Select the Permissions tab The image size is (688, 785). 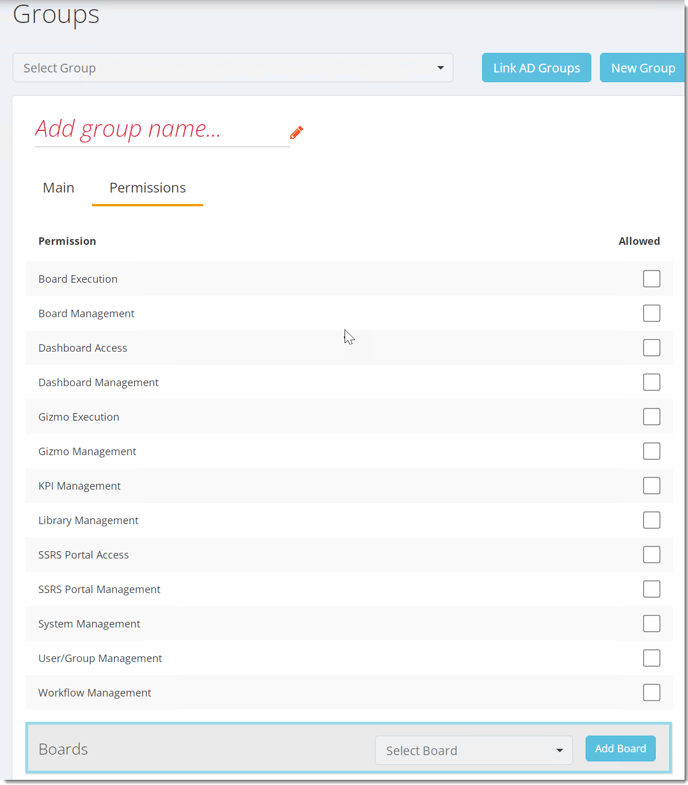coord(148,188)
